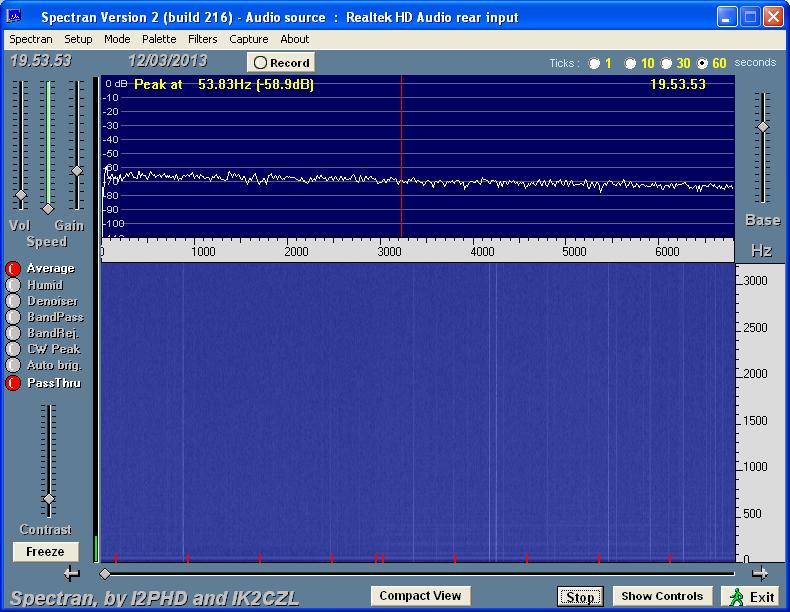Image resolution: width=790 pixels, height=612 pixels.
Task: Click the Contrast slider handle
Action: click(49, 499)
